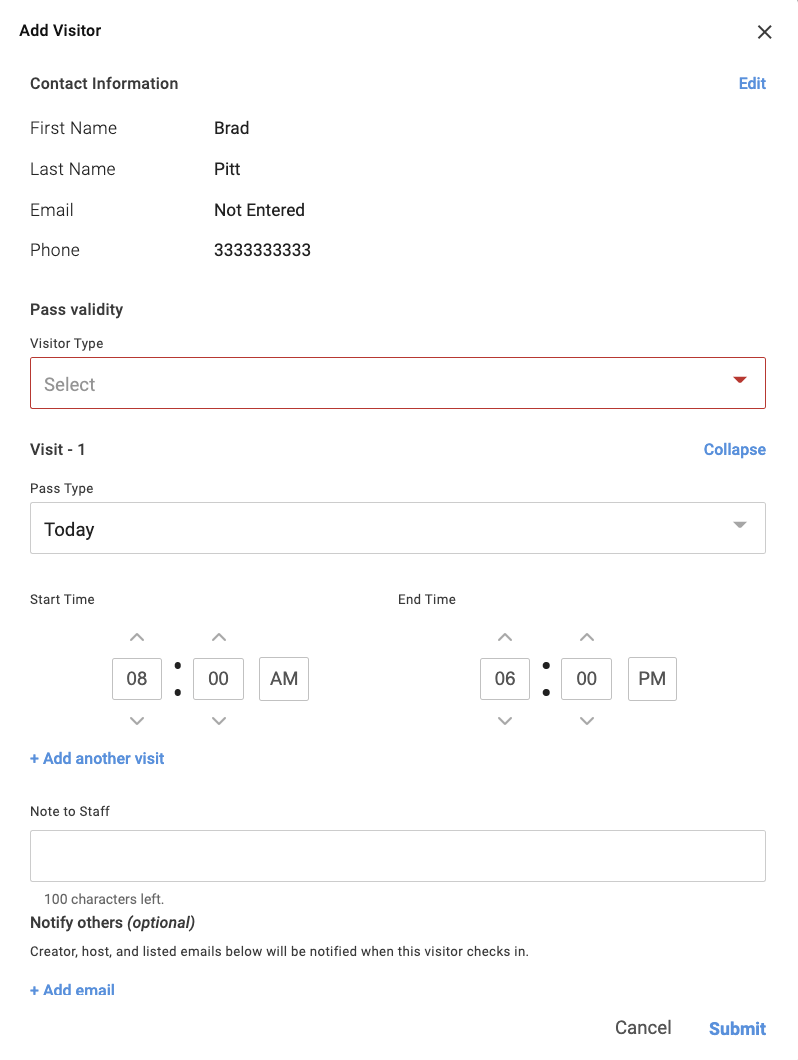Decrease the End Time hour with down arrow

pyautogui.click(x=505, y=721)
